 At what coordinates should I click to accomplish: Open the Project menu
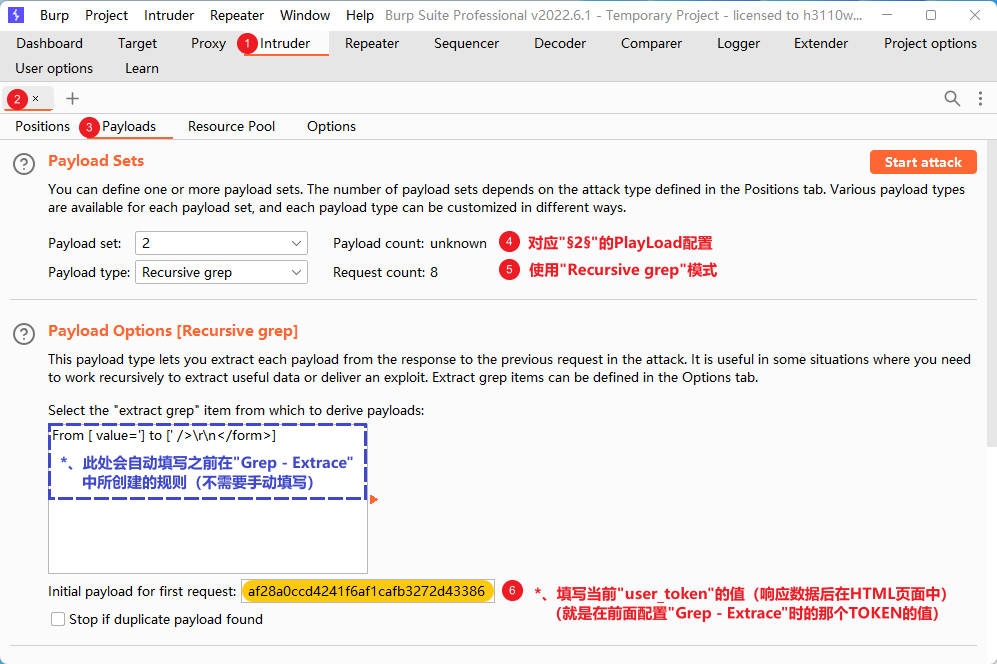tap(106, 15)
